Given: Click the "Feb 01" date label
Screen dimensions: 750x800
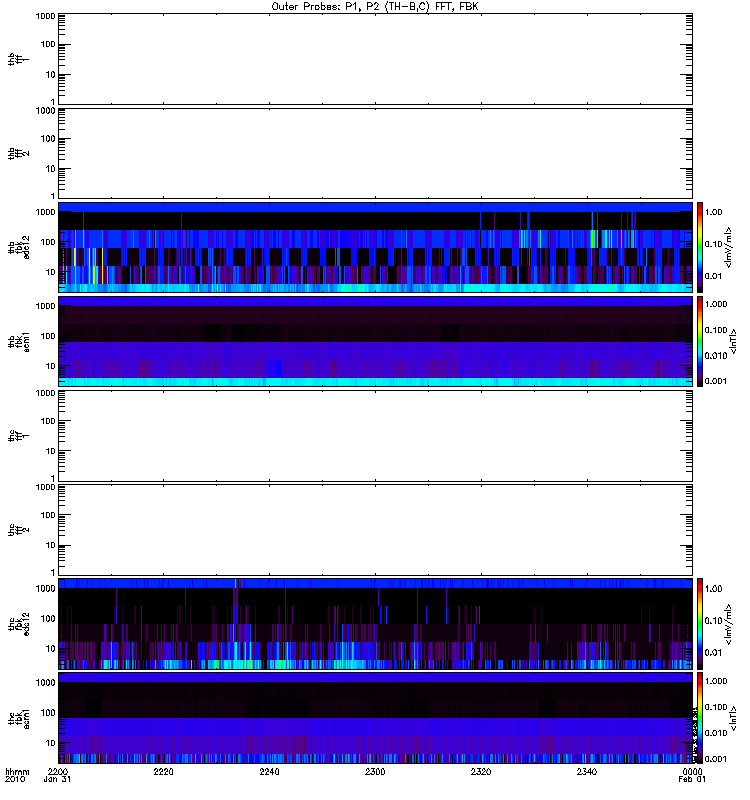Looking at the screenshot, I should coord(692,779).
